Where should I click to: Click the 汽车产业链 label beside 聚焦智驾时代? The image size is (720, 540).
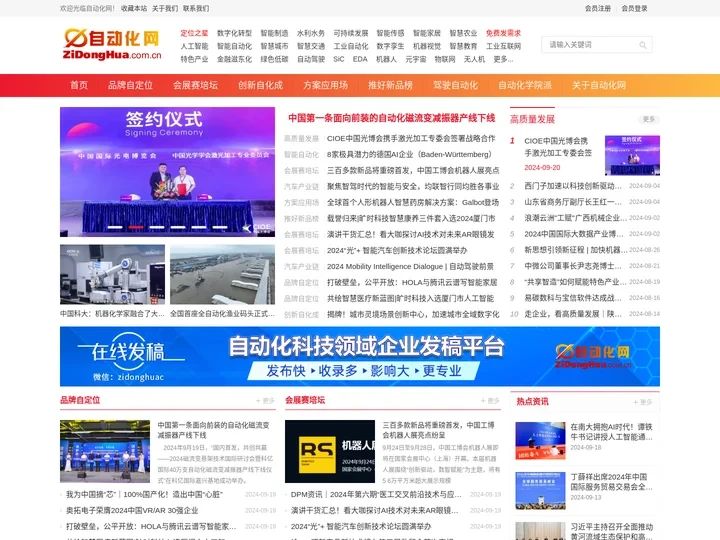click(x=301, y=186)
